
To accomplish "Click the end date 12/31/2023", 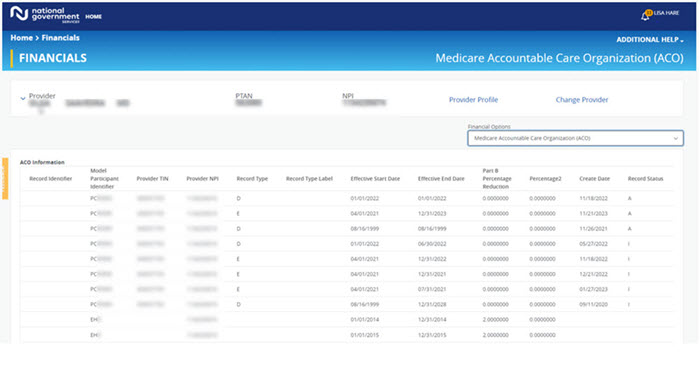I will click(x=432, y=213).
